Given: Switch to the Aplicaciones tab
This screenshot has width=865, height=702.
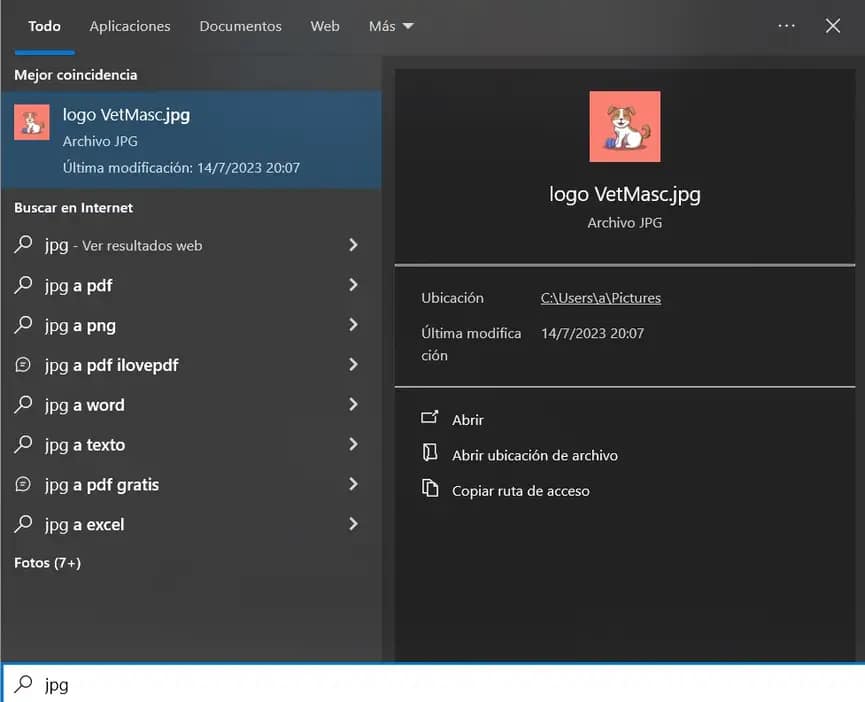Looking at the screenshot, I should click(129, 26).
